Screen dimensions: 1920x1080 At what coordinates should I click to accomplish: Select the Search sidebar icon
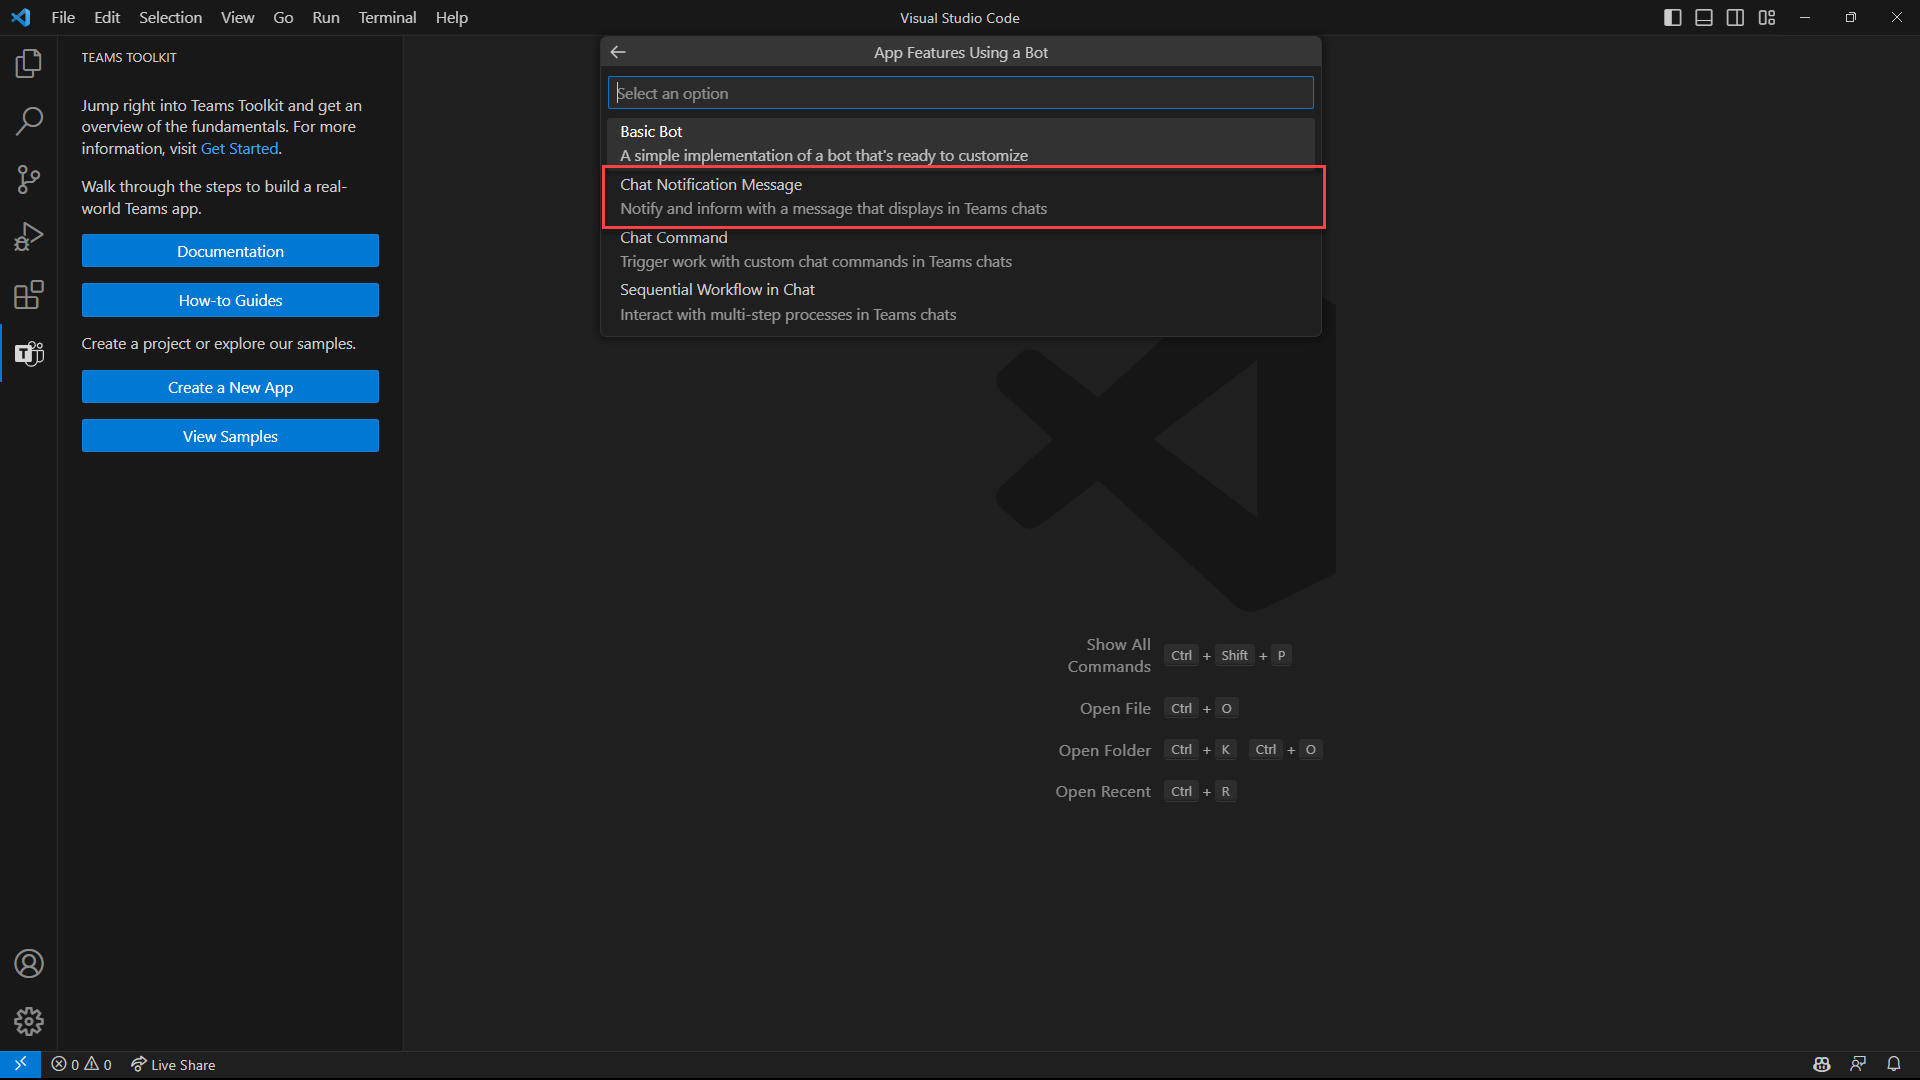29,120
